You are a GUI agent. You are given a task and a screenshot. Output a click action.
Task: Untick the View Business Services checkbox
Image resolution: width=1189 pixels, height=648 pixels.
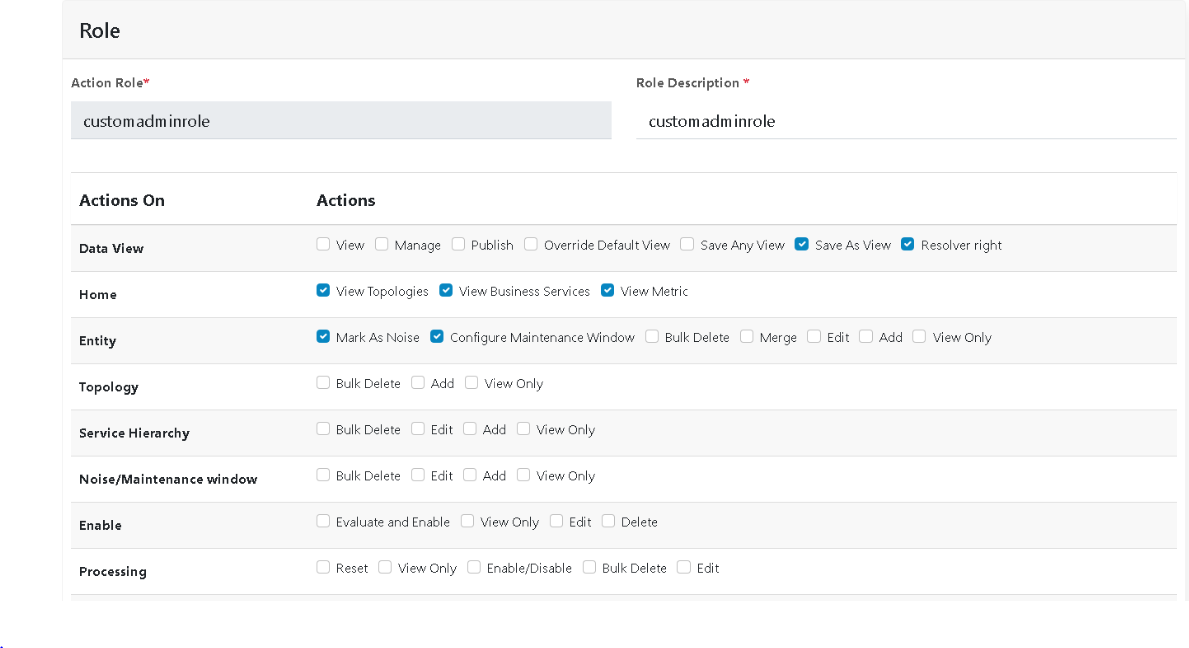pos(446,291)
